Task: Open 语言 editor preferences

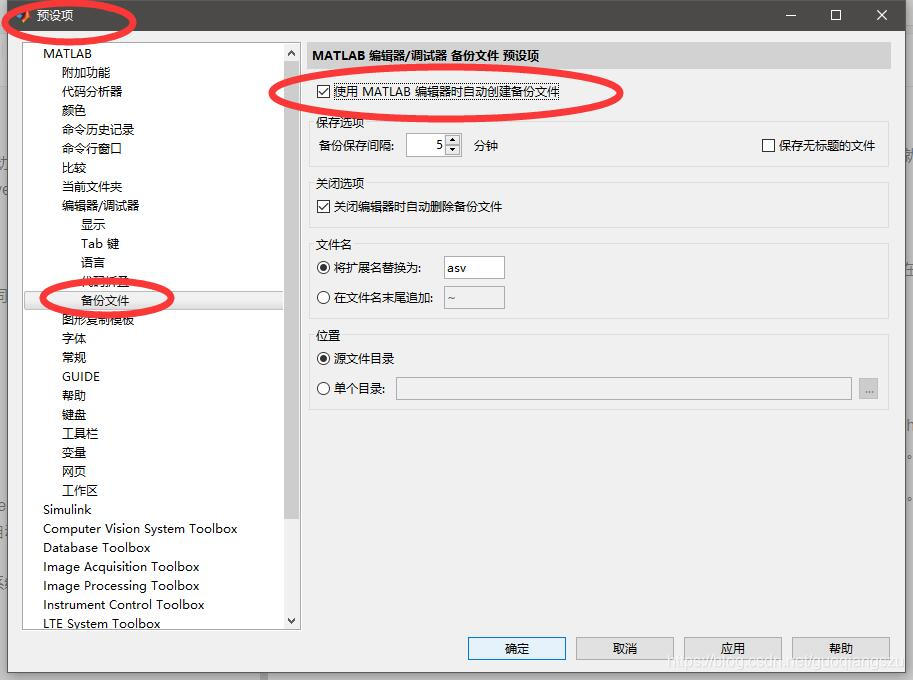Action: pos(93,263)
